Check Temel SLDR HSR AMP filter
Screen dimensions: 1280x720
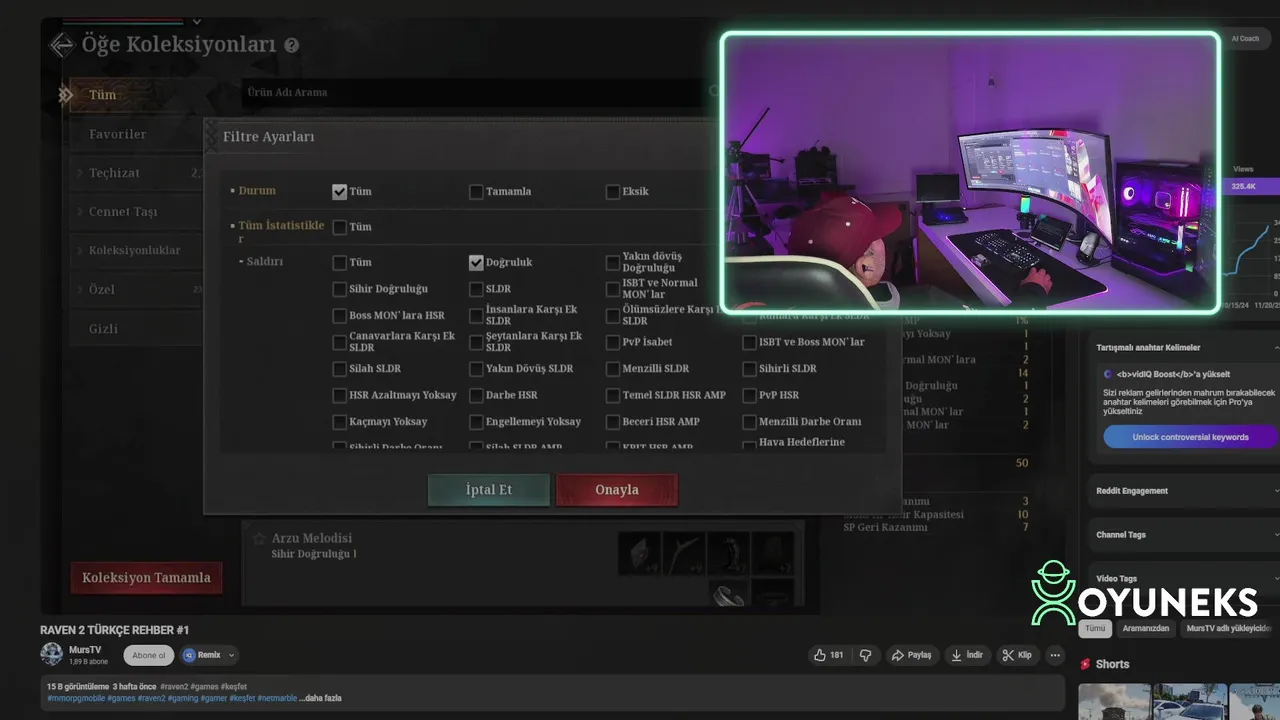pyautogui.click(x=613, y=395)
